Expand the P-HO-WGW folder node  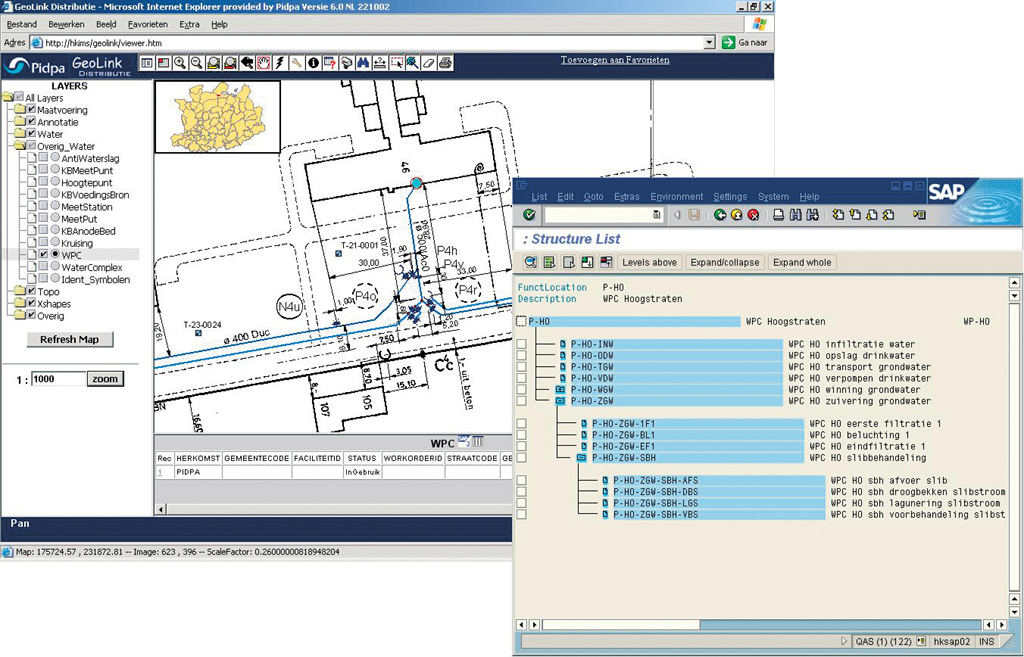coord(560,390)
